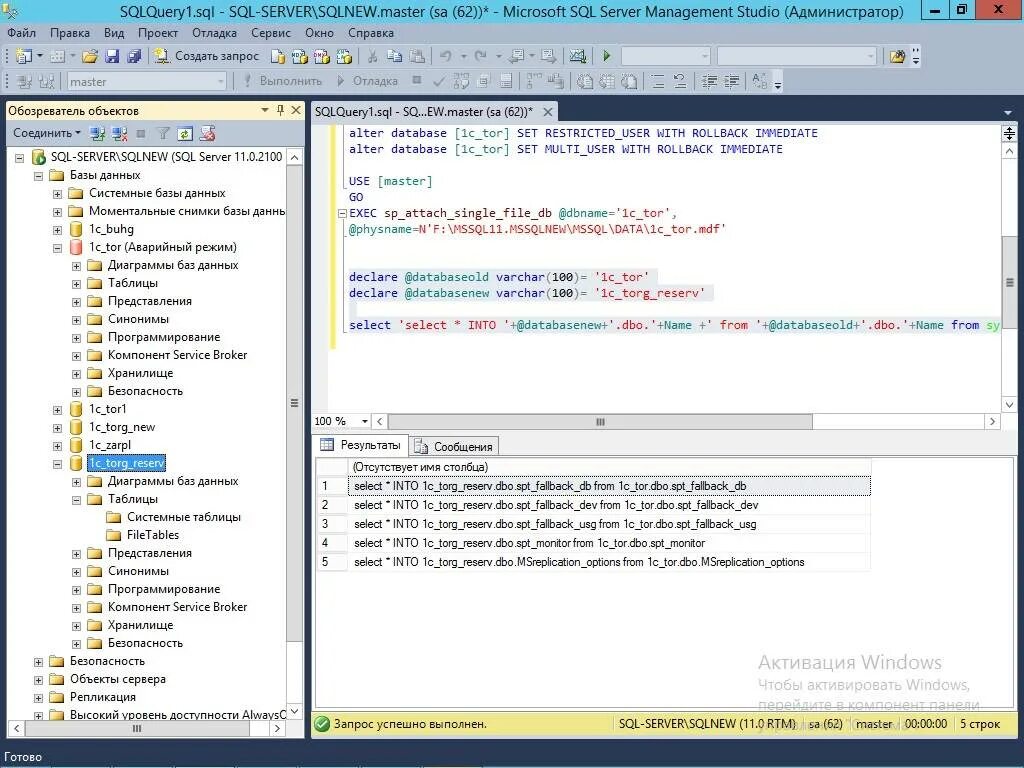The width and height of the screenshot is (1024, 768).
Task: Switch to the Результаты tab
Action: (x=360, y=445)
